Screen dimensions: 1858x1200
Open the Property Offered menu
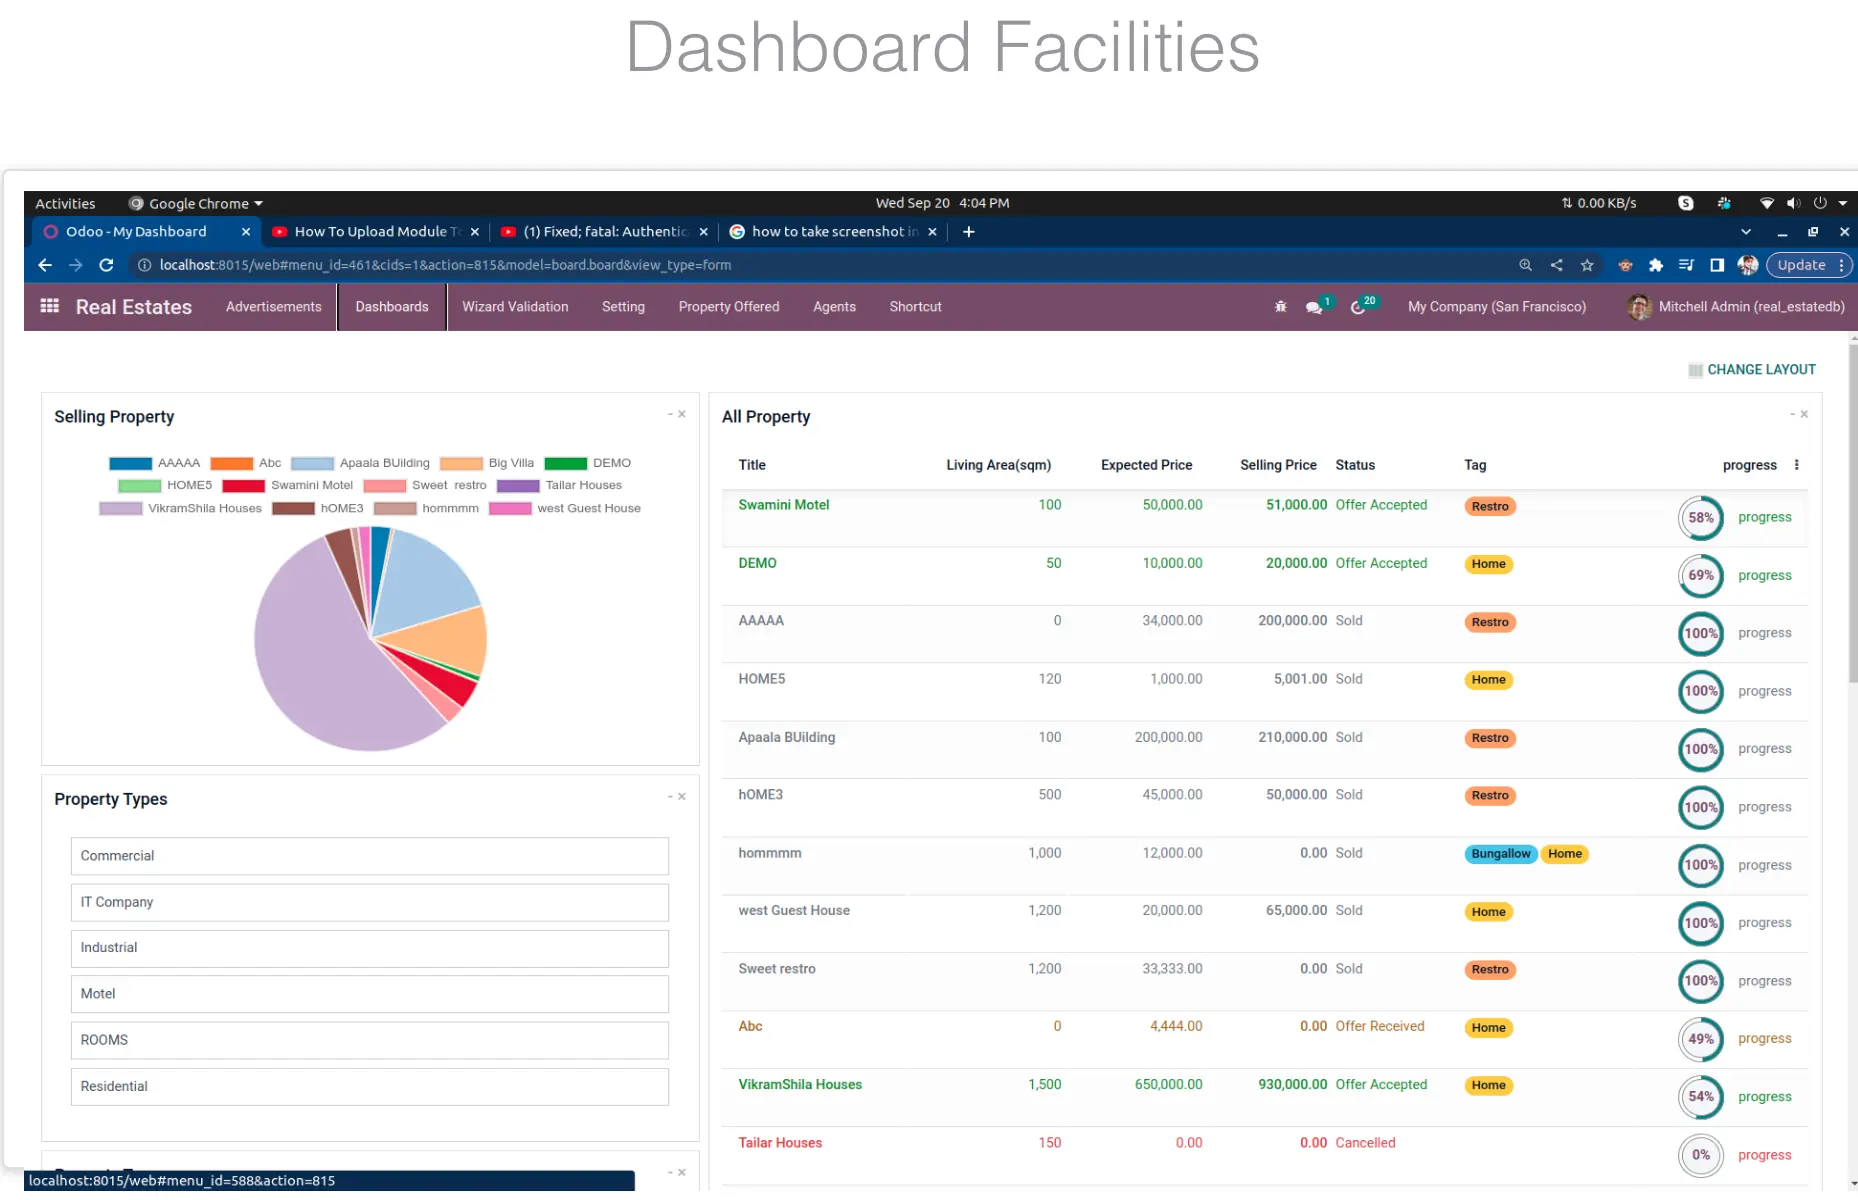point(729,307)
